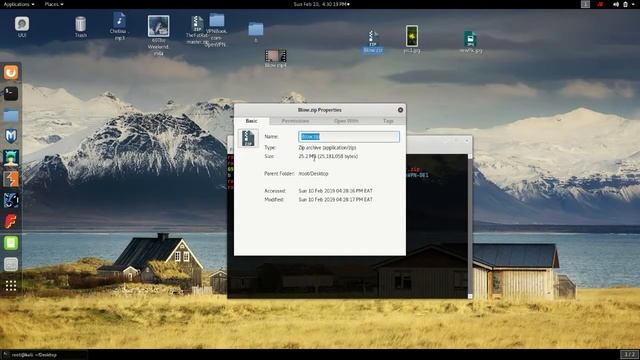Switch to the Open With tab

(346, 121)
